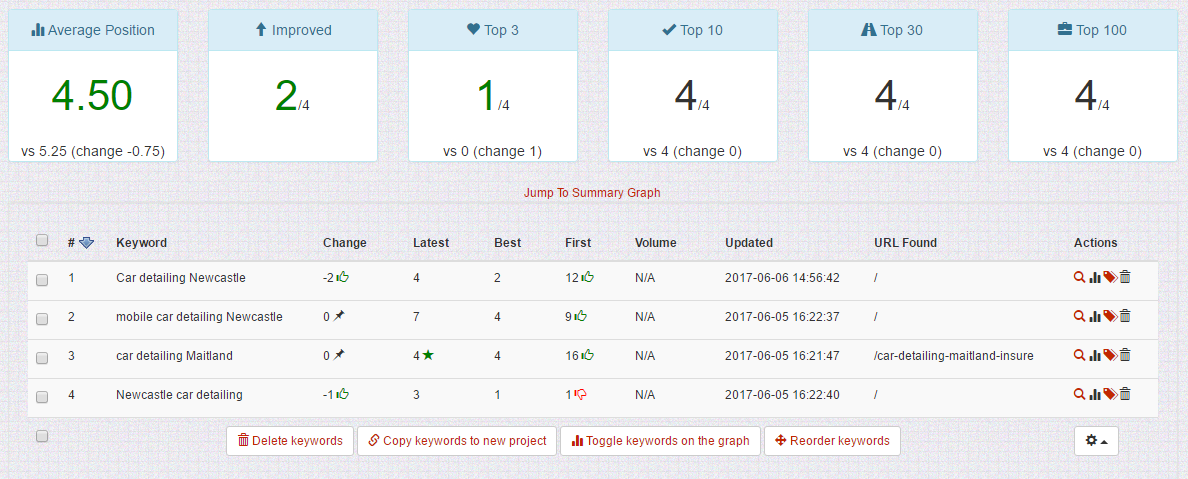Click heart icon in Top 3 card
Viewport: 1188px width, 479px height.
coord(474,30)
